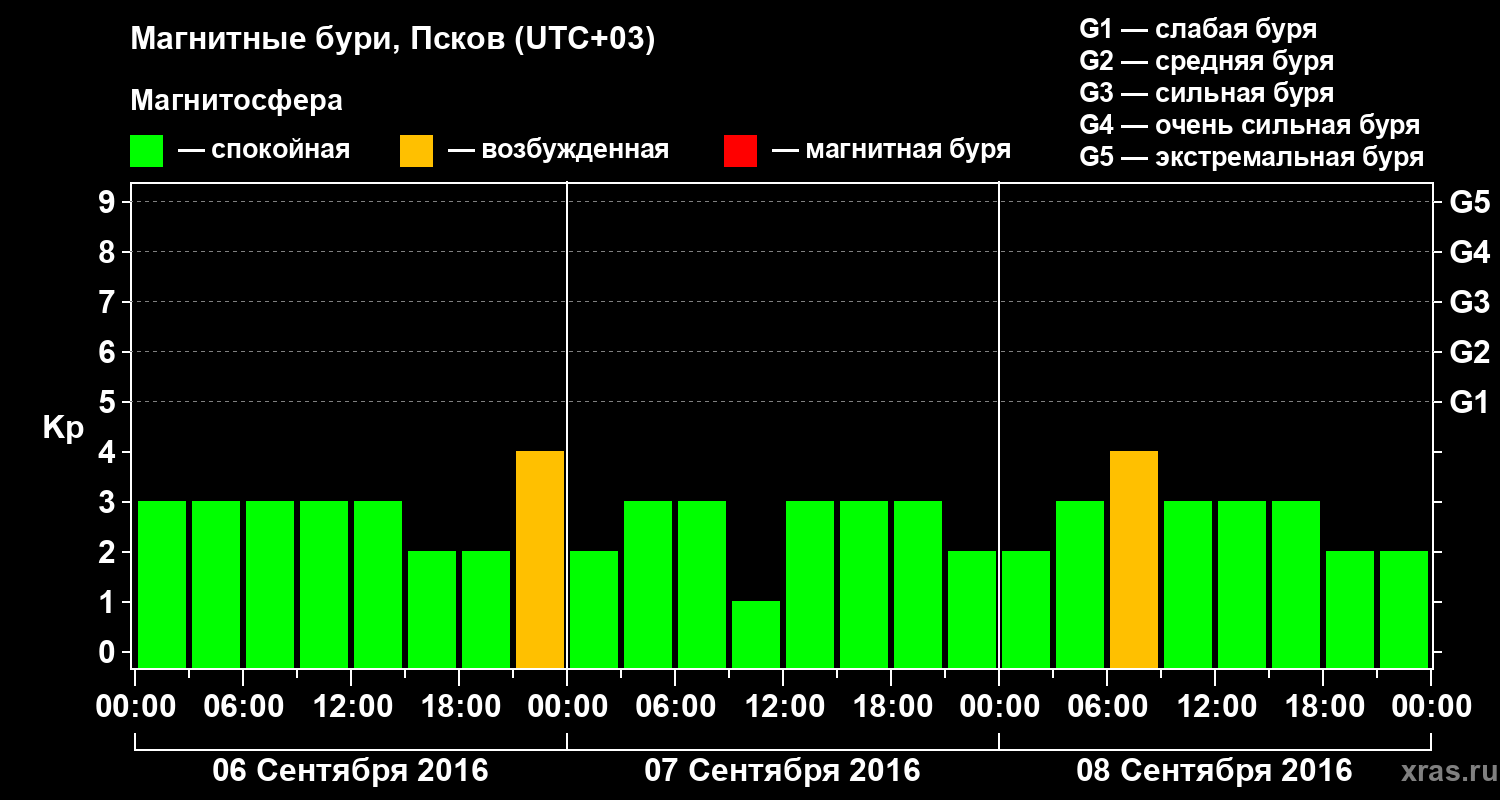The height and width of the screenshot is (800, 1500).
Task: Click the text 'G5 — экстремальная буря'
Action: pos(1252,158)
